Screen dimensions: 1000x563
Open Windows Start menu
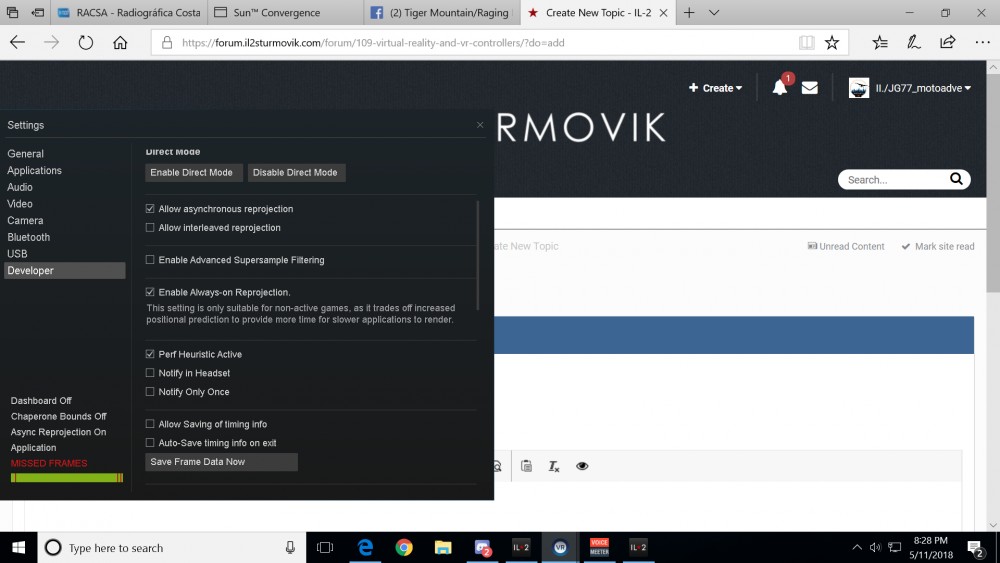pos(18,548)
